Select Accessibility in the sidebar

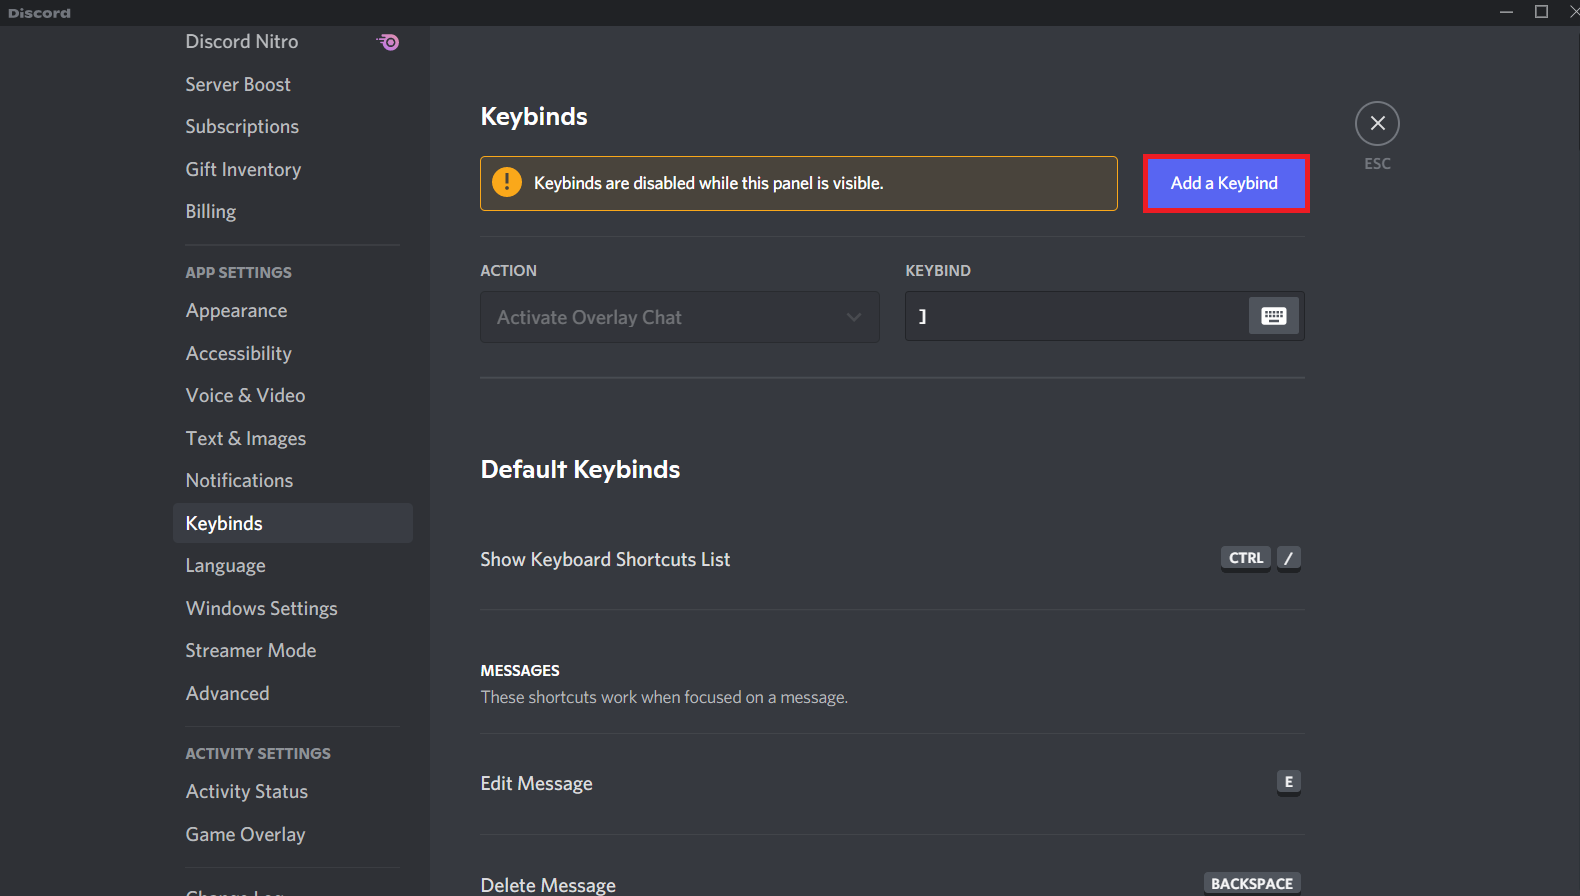click(x=238, y=353)
